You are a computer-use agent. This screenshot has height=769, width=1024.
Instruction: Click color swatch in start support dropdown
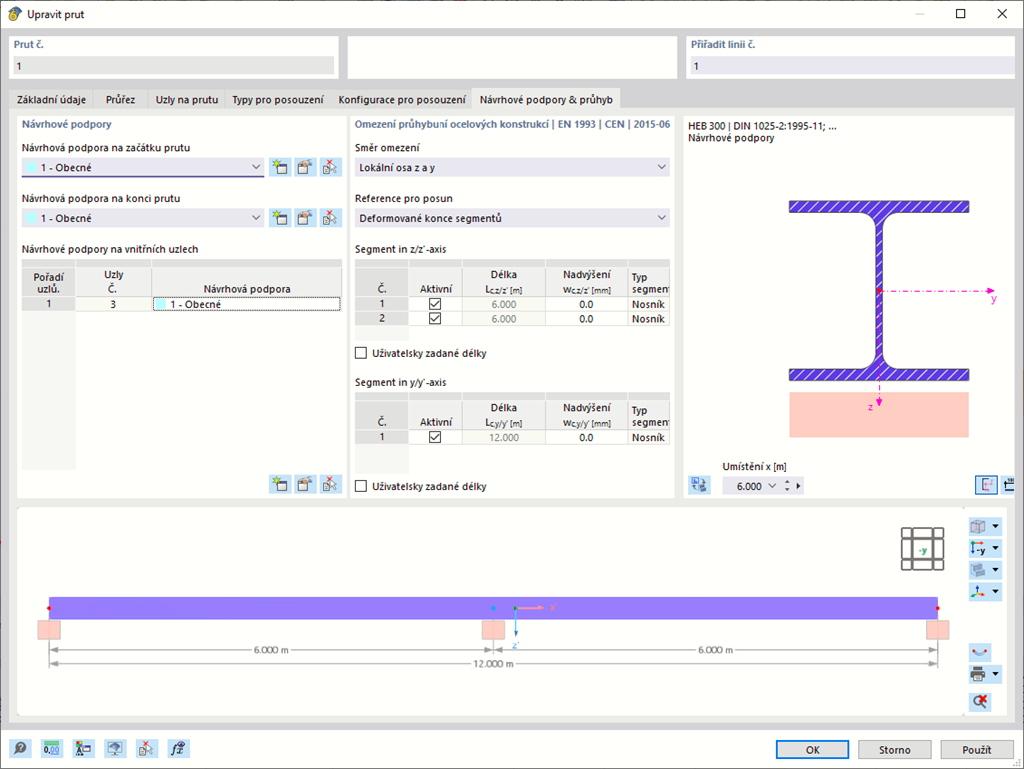click(31, 167)
